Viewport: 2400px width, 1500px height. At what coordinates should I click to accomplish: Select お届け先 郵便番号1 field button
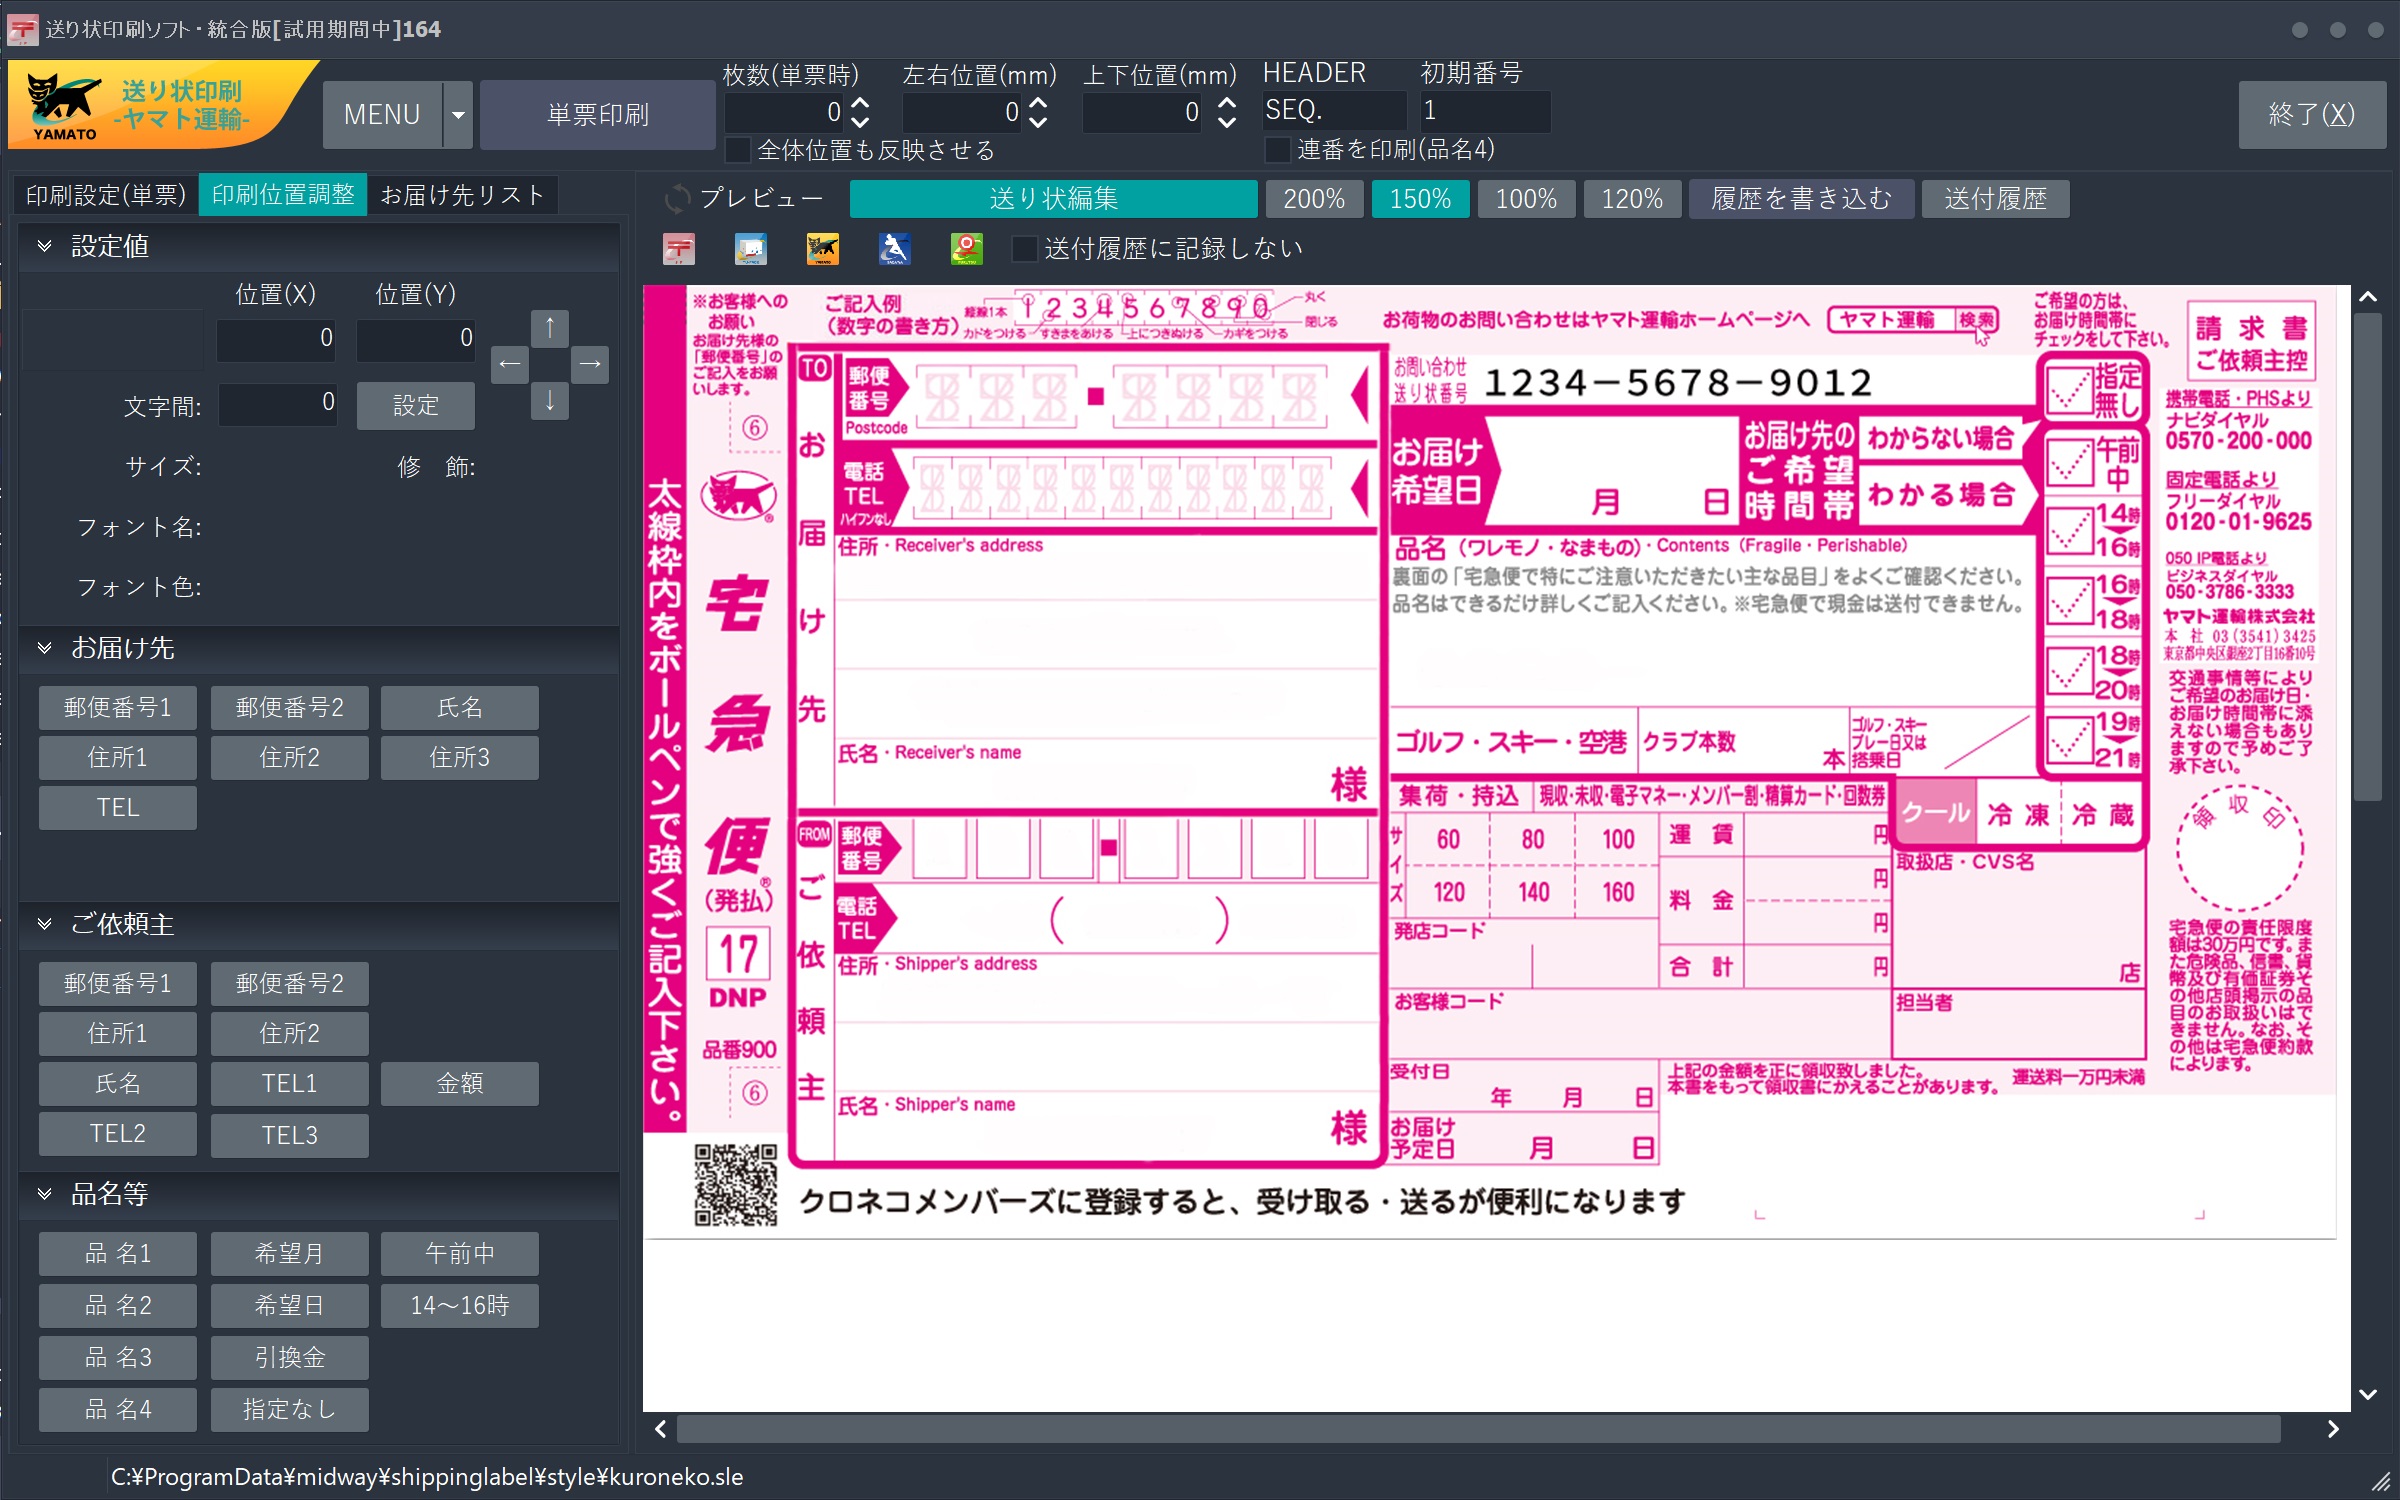coord(118,708)
